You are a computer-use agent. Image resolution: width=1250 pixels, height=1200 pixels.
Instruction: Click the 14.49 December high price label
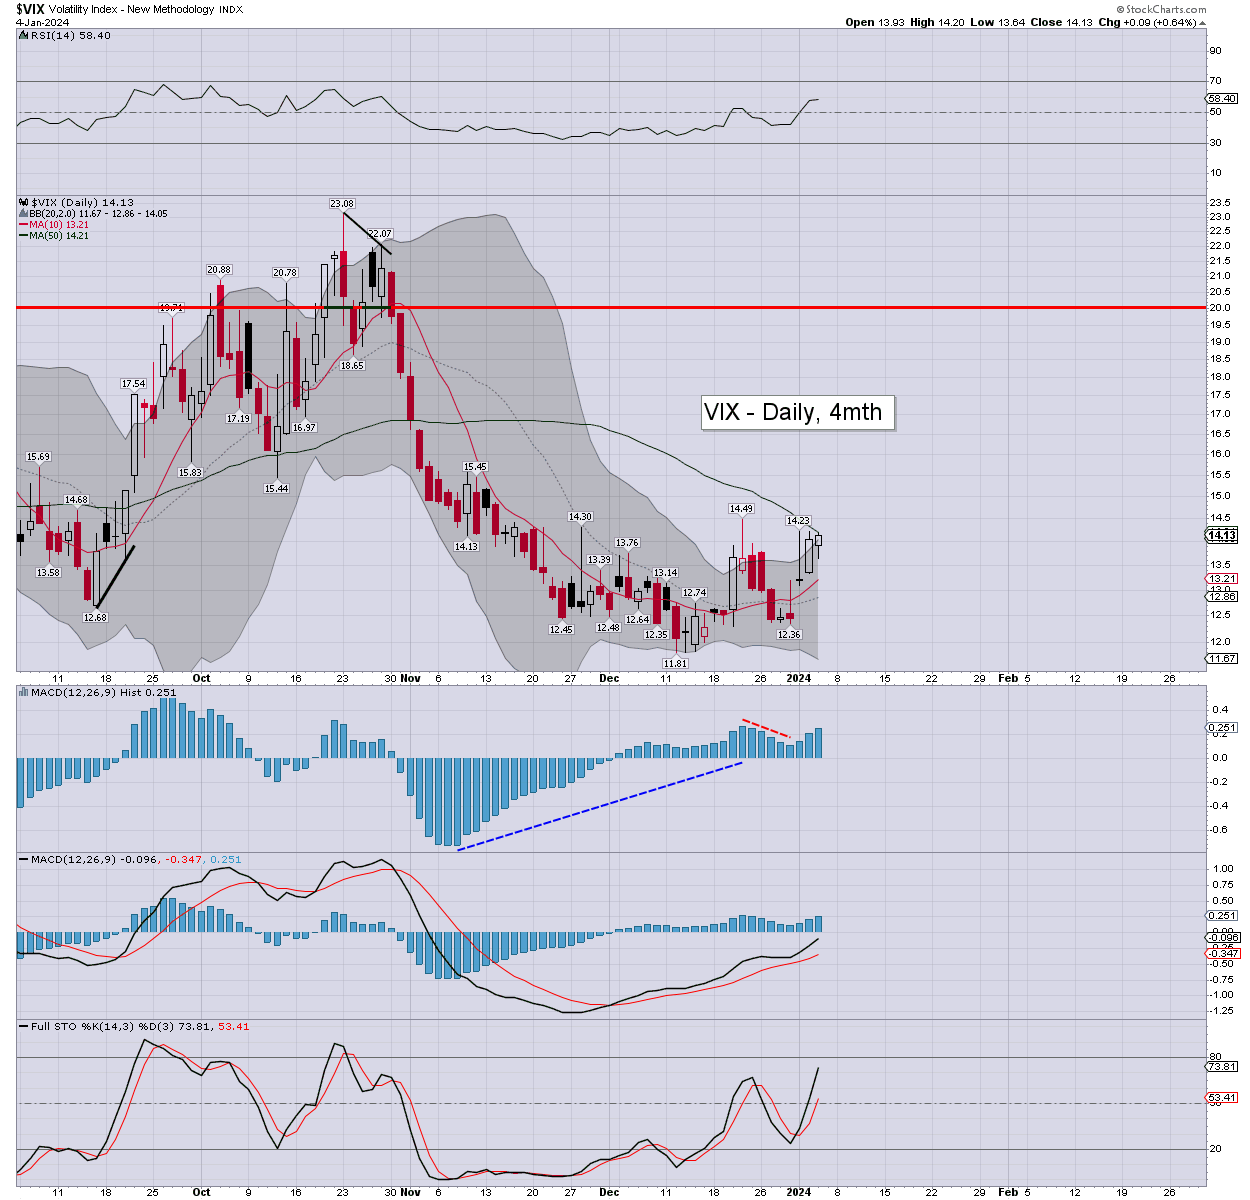click(741, 509)
